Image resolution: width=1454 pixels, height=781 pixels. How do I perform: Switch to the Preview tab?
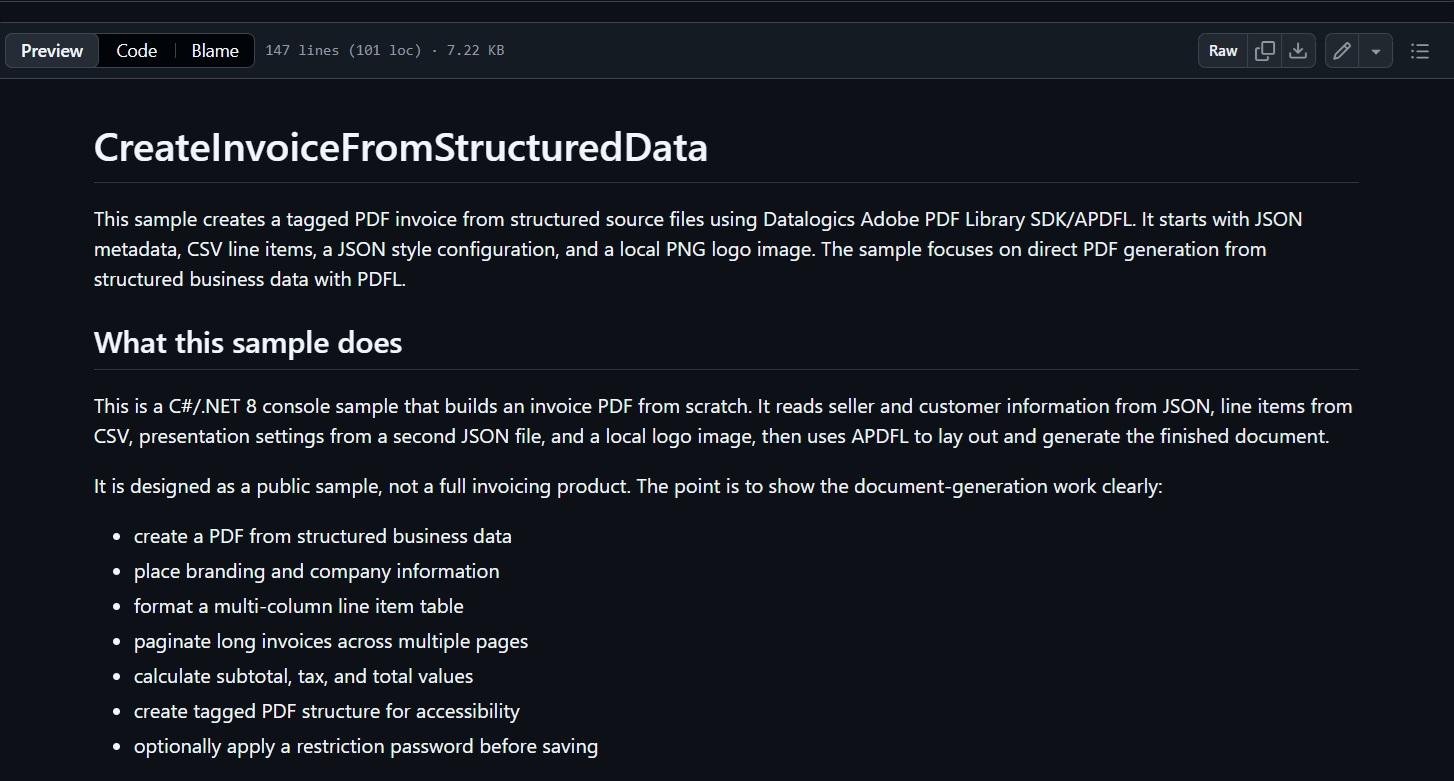coord(52,51)
